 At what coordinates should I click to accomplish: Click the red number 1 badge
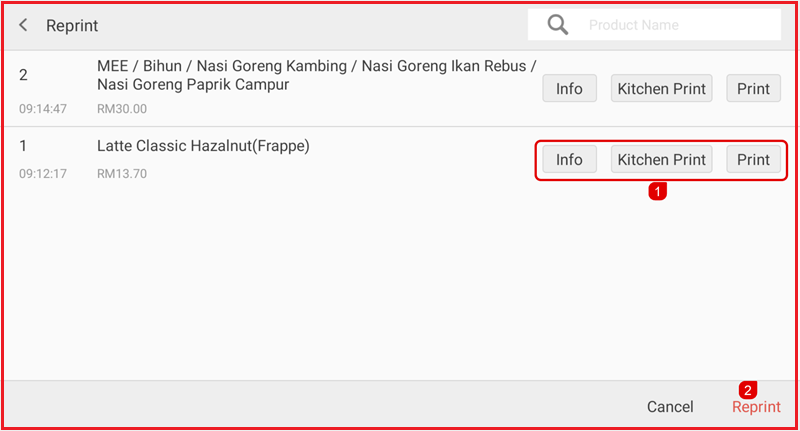657,189
